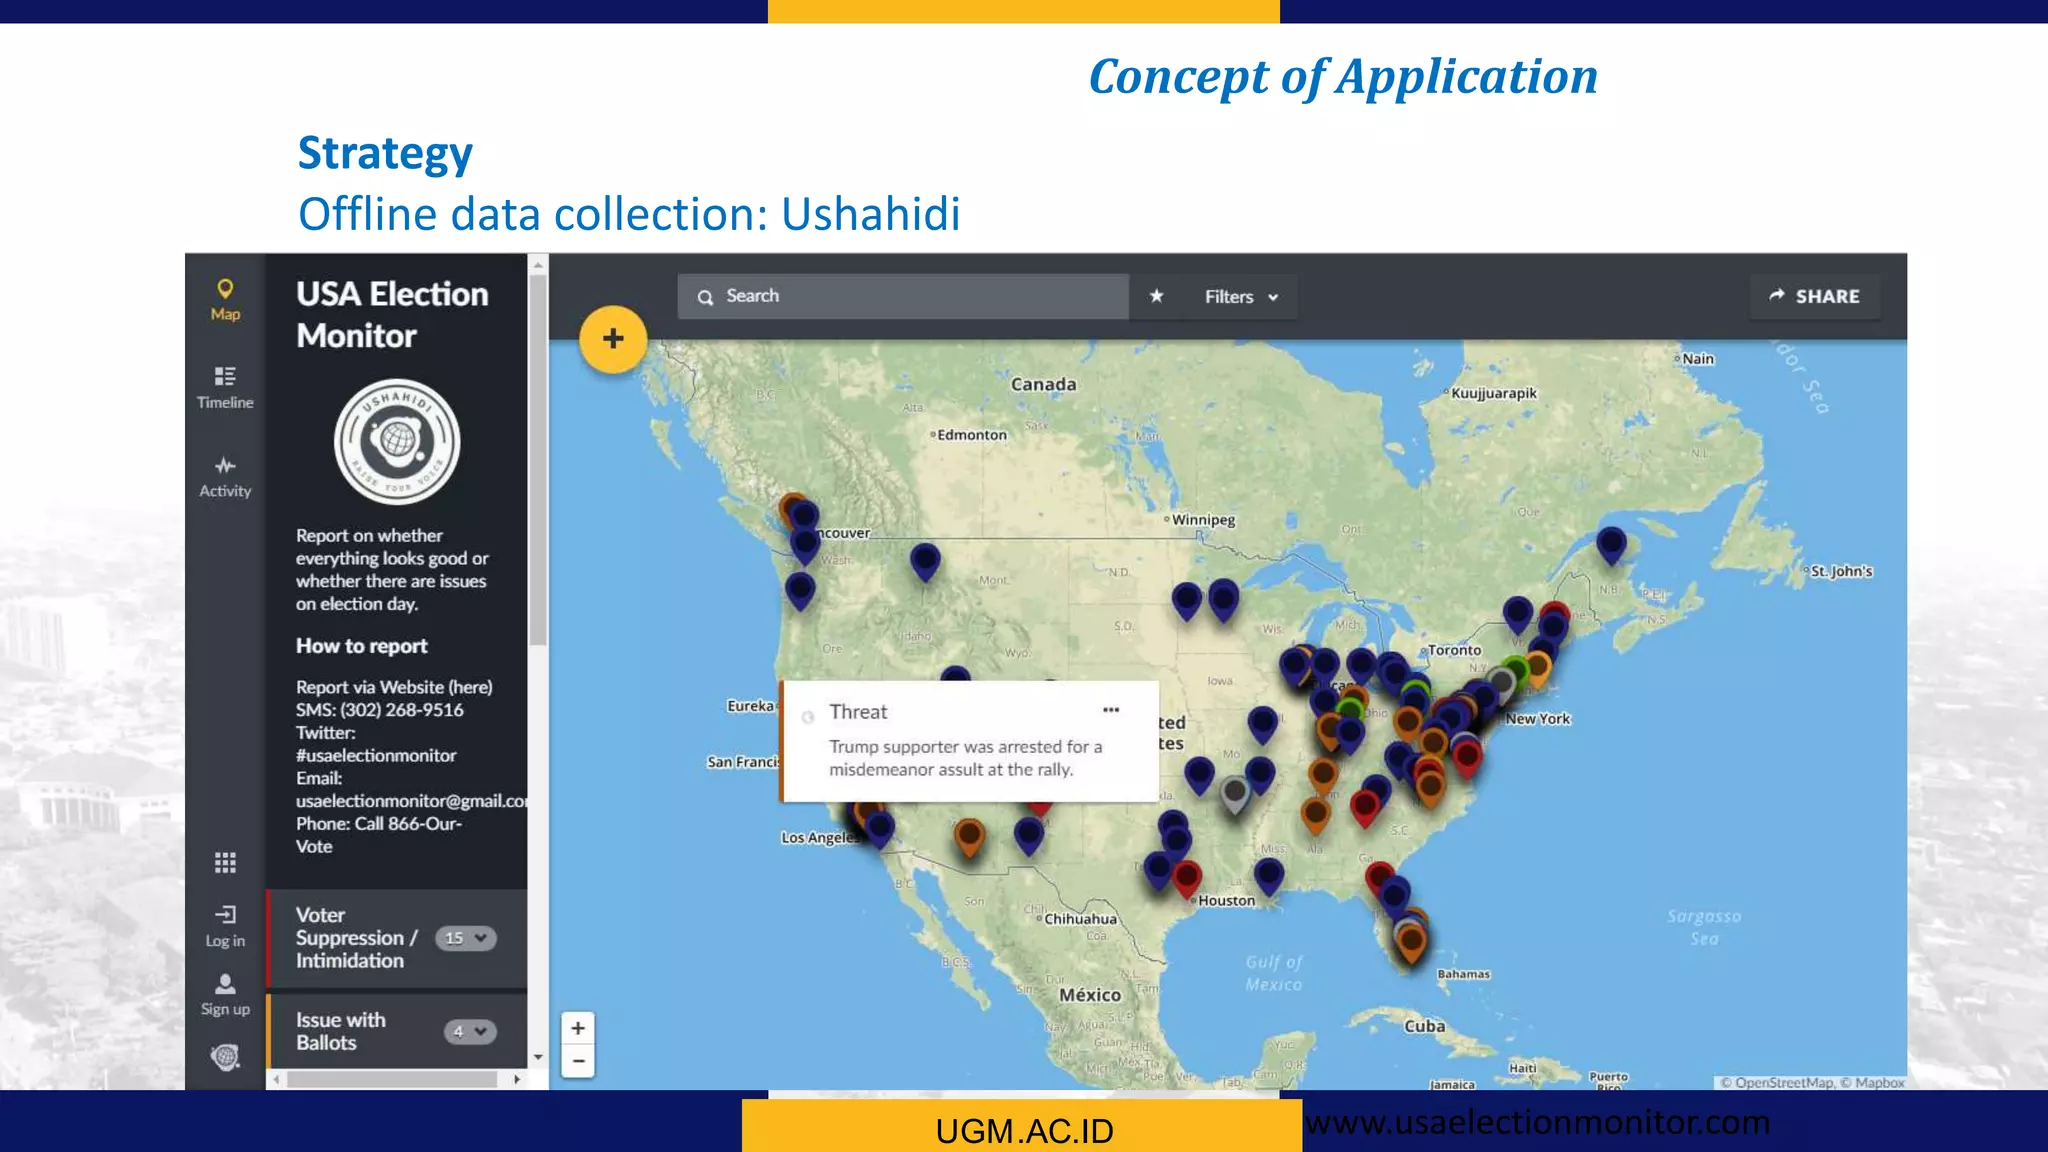Viewport: 2048px width, 1152px height.
Task: Click the OpenStreetMap attribution link
Action: 1777,1082
